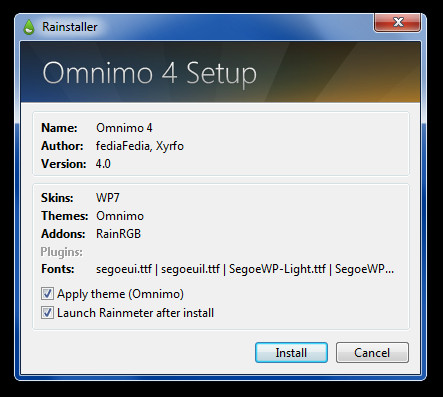The width and height of the screenshot is (443, 397).
Task: Click the 'Addons:' label
Action: point(63,234)
